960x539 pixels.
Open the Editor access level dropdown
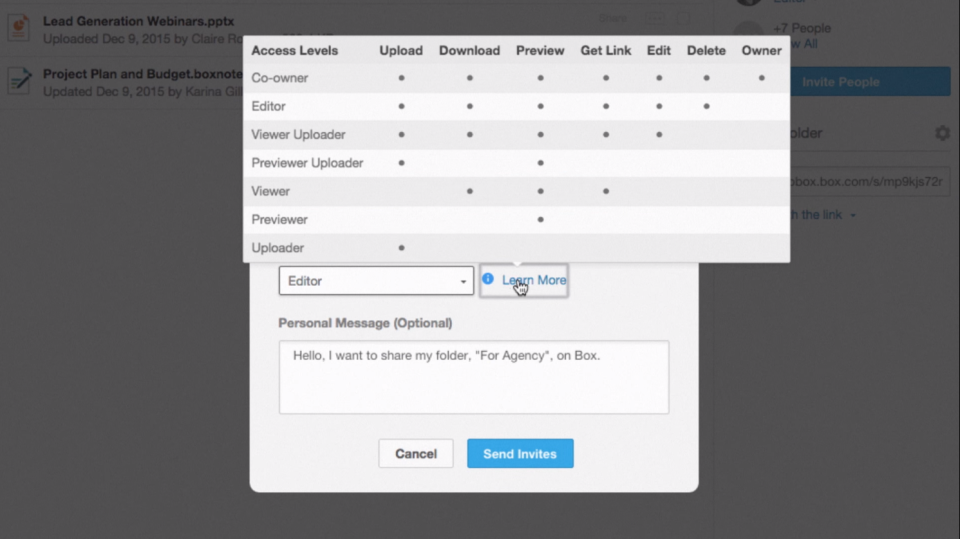tap(376, 281)
